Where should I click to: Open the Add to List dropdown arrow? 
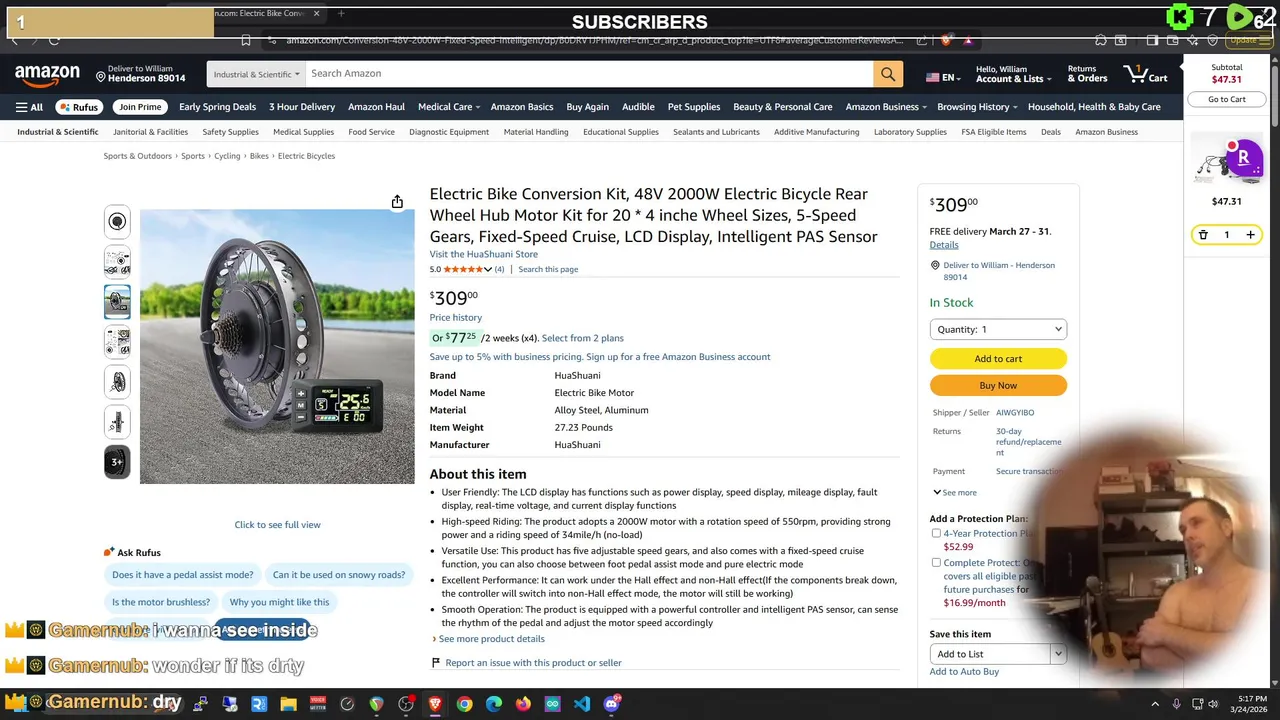tap(1057, 654)
